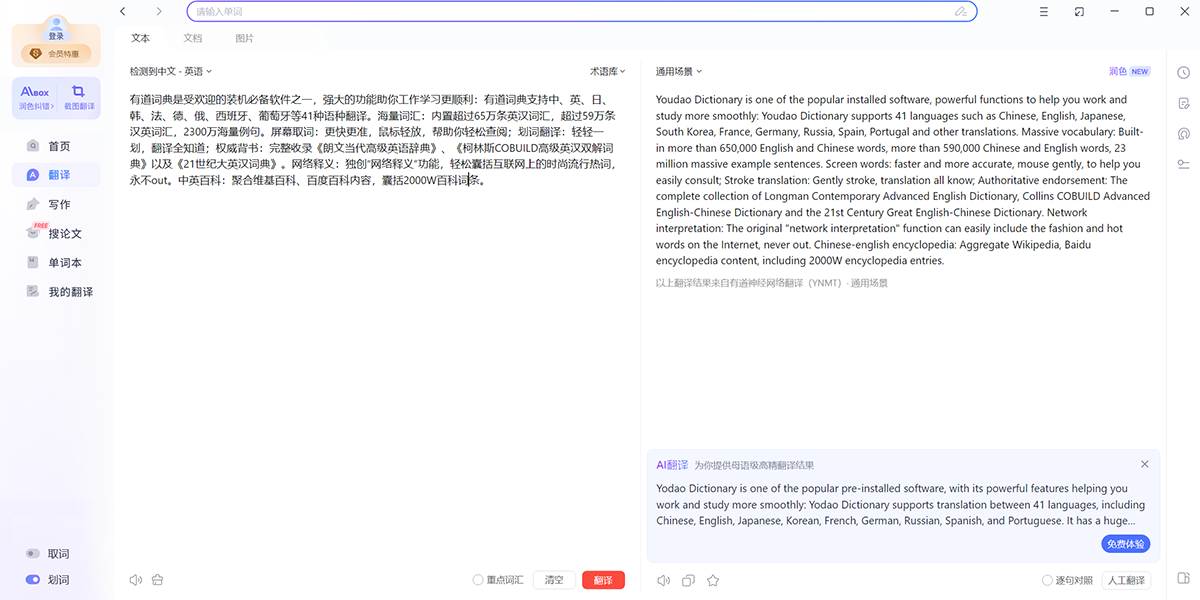
Task: Open the 检测到中文 - 英语 language dropdown
Action: (170, 71)
